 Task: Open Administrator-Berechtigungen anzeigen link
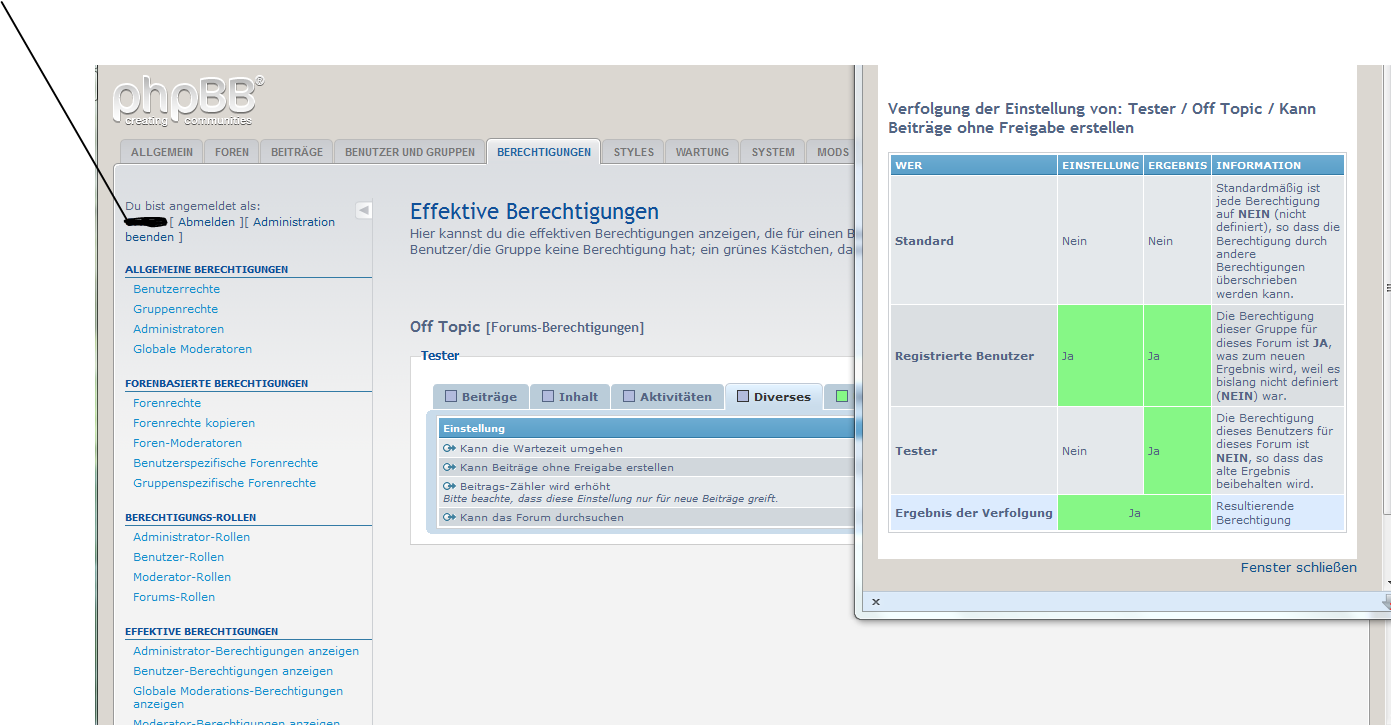[246, 651]
